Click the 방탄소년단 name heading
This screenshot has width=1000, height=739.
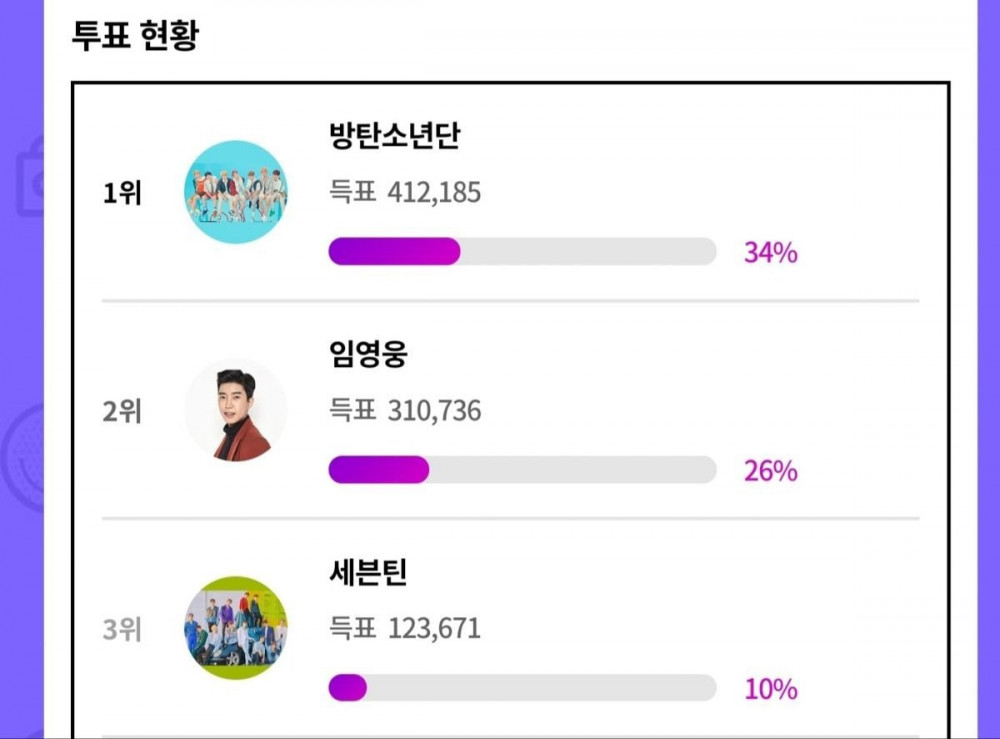[x=394, y=135]
